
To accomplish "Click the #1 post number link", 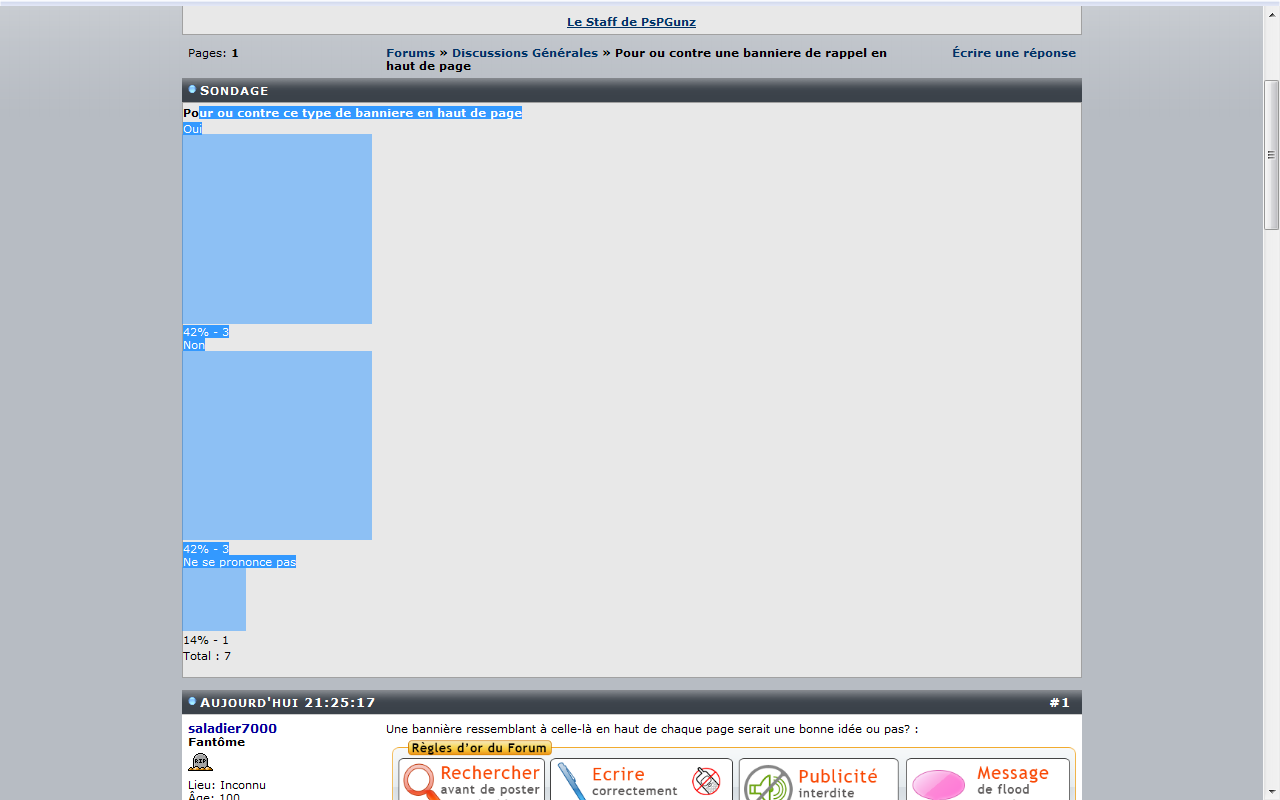I will 1059,703.
